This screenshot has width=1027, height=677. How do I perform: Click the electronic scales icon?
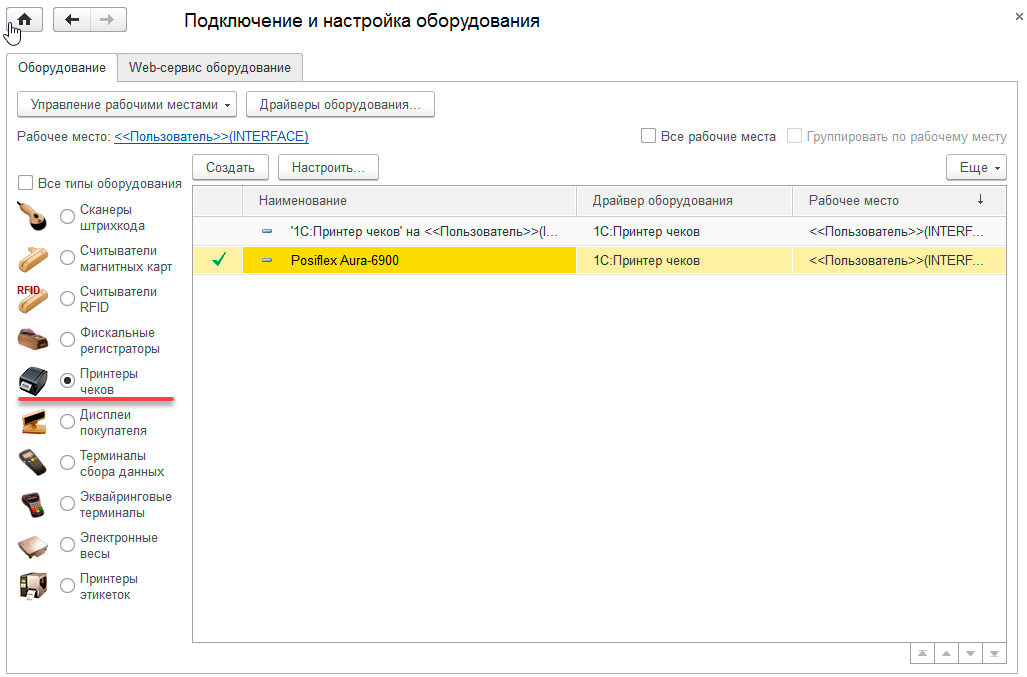[x=32, y=545]
